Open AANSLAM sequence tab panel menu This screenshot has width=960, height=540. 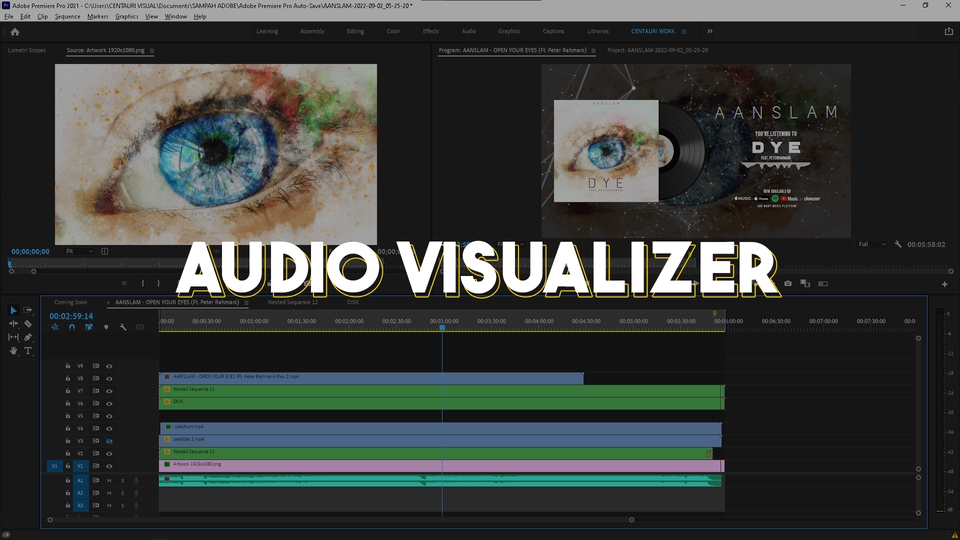pos(246,302)
